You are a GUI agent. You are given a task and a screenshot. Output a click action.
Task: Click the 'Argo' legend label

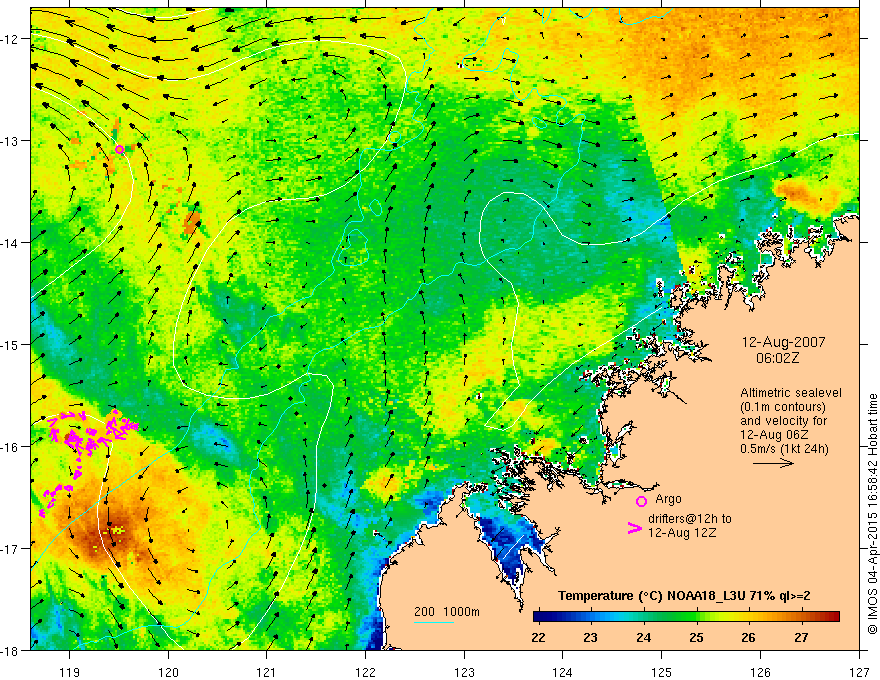668,499
